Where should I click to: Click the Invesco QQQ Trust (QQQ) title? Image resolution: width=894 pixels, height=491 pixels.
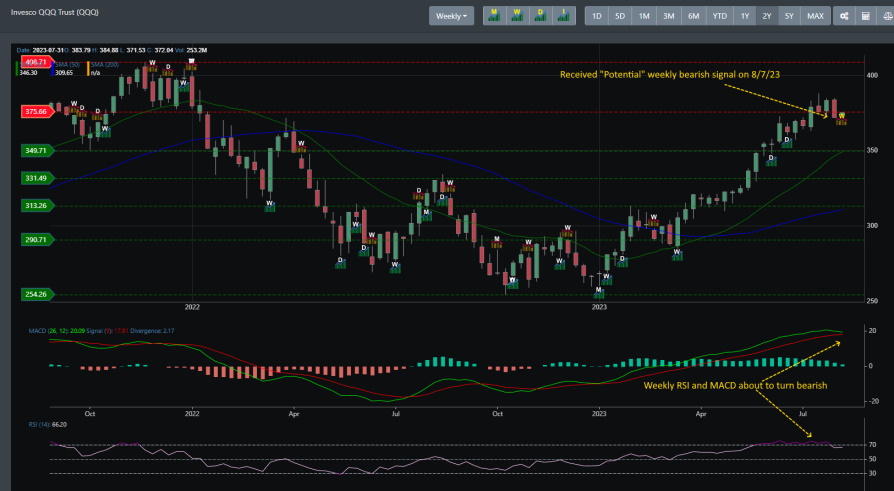[x=55, y=12]
